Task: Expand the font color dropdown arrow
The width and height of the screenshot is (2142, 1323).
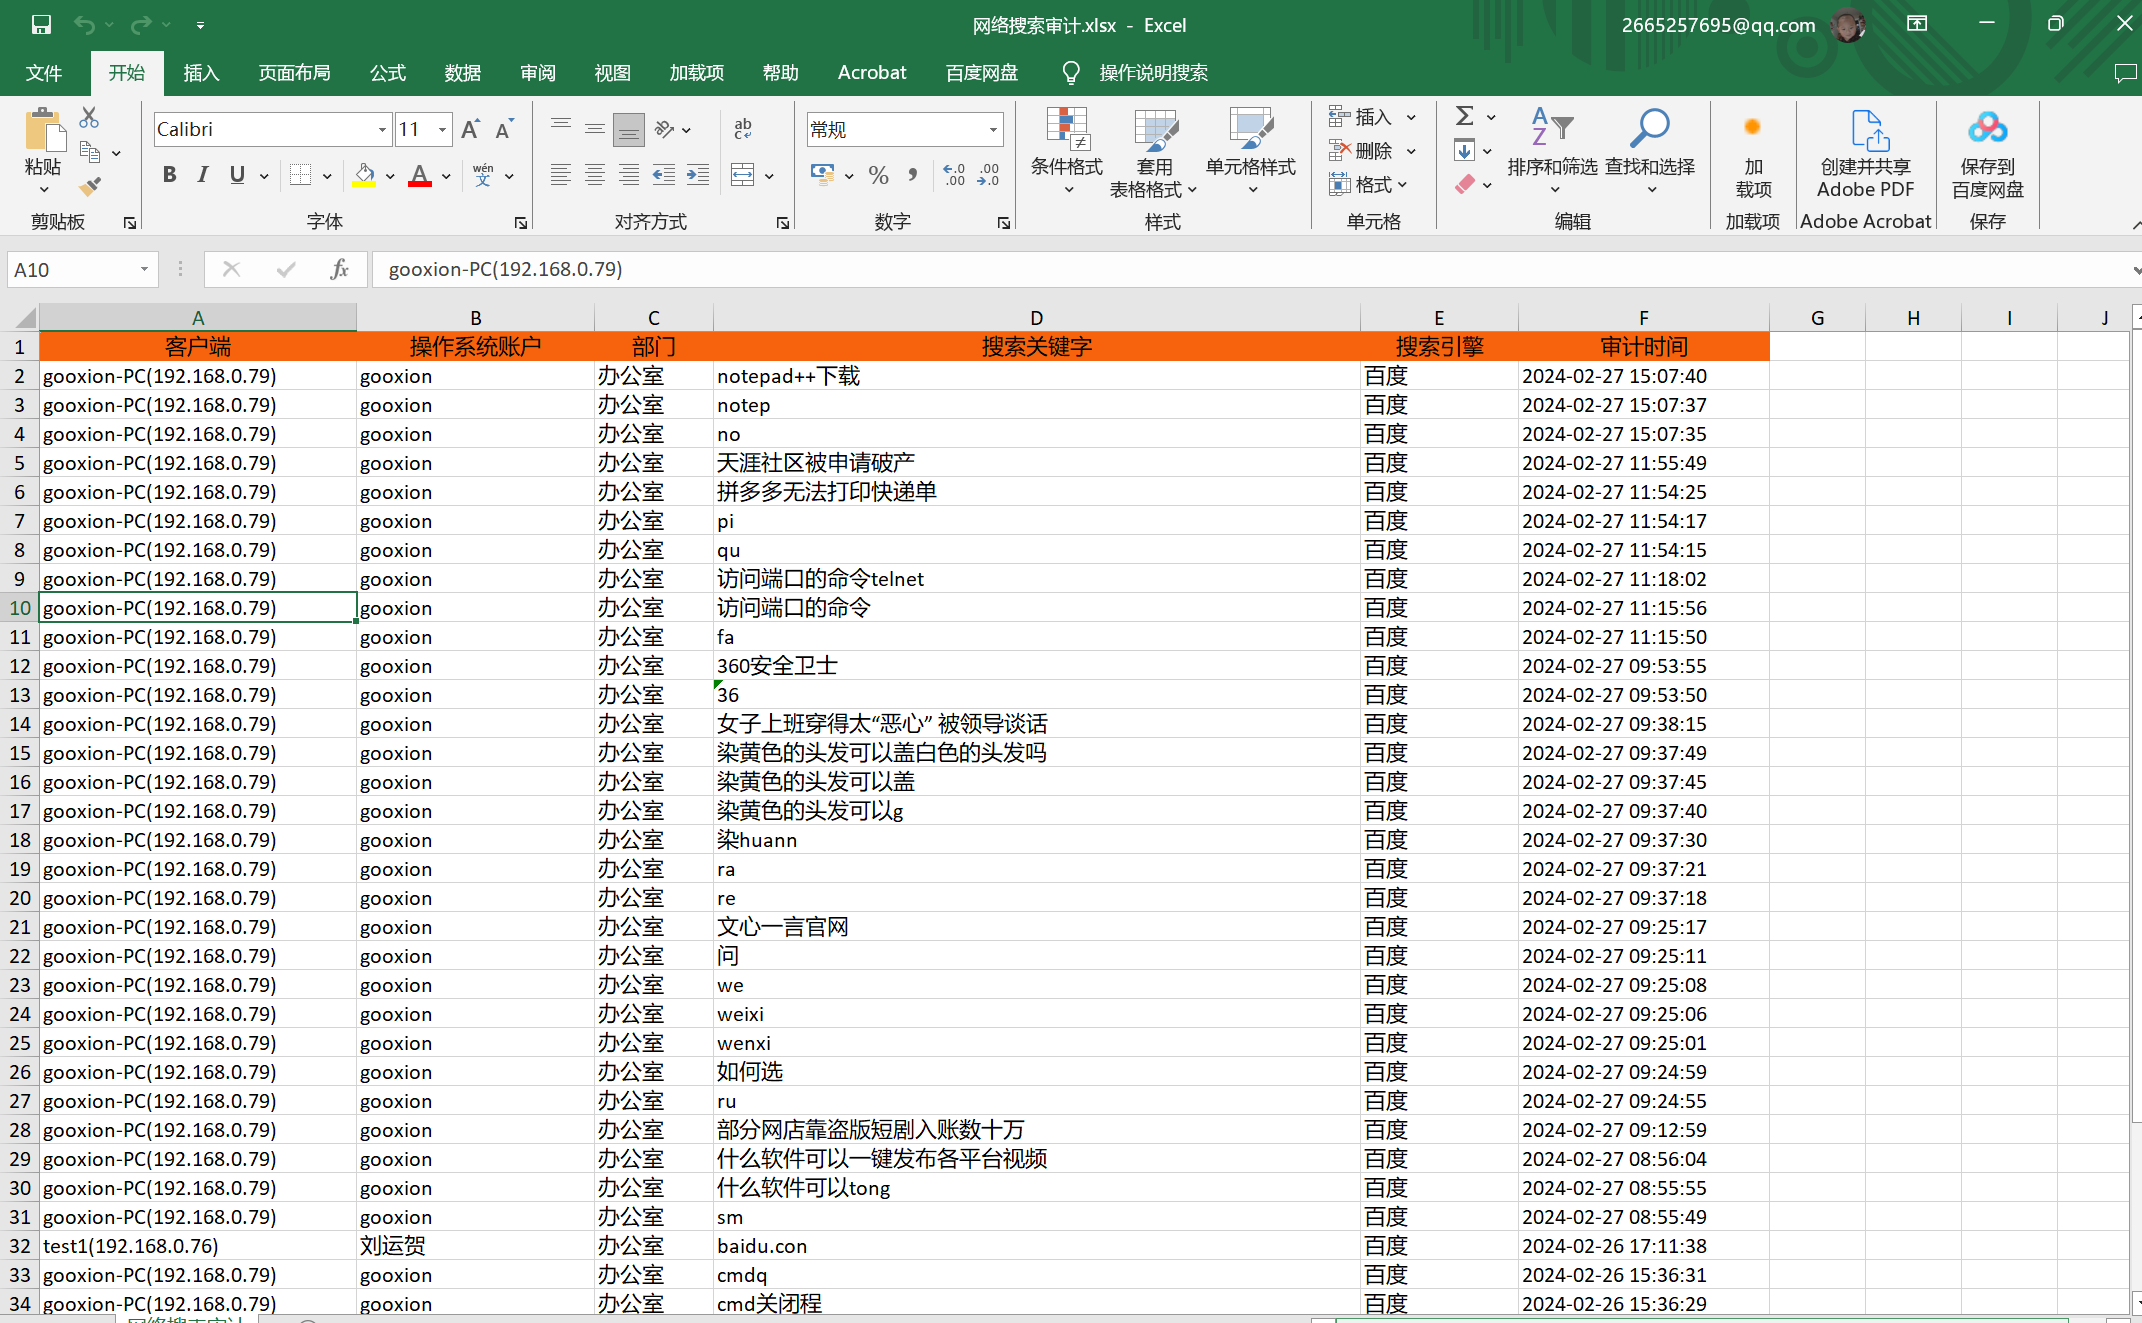Action: (x=446, y=176)
